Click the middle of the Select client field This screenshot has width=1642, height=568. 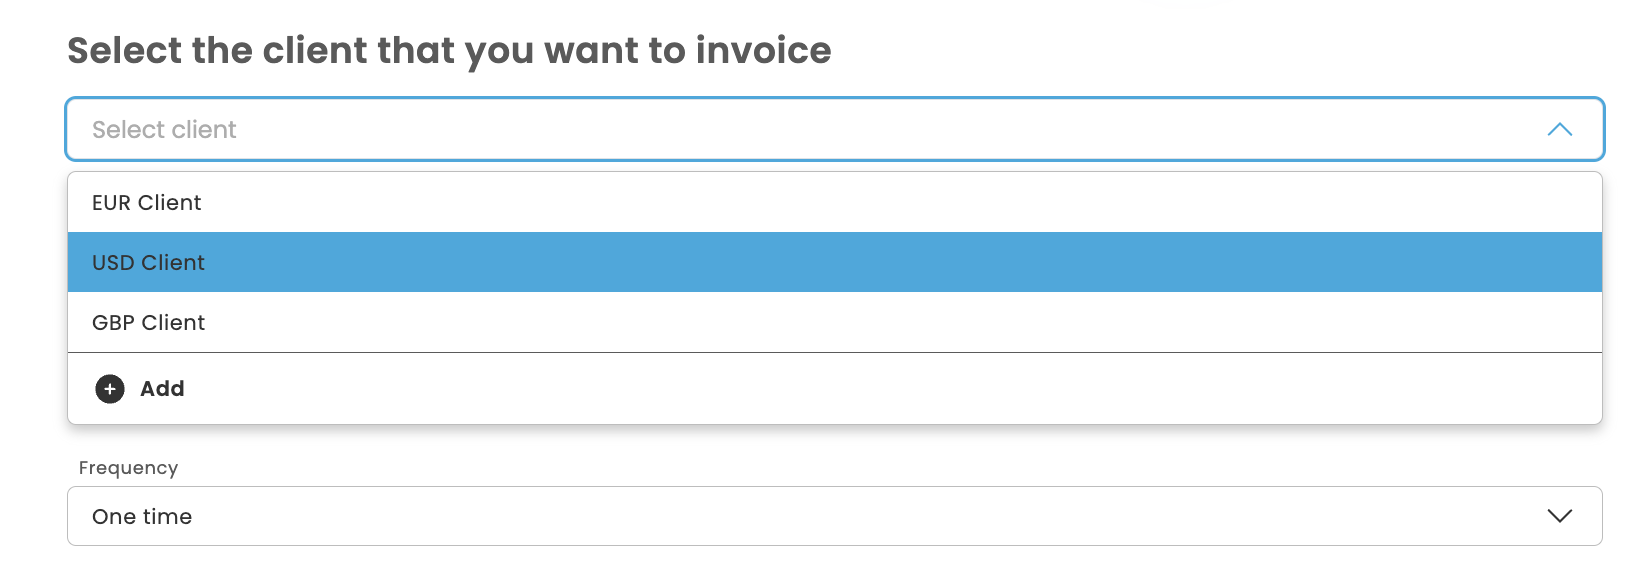coord(834,130)
